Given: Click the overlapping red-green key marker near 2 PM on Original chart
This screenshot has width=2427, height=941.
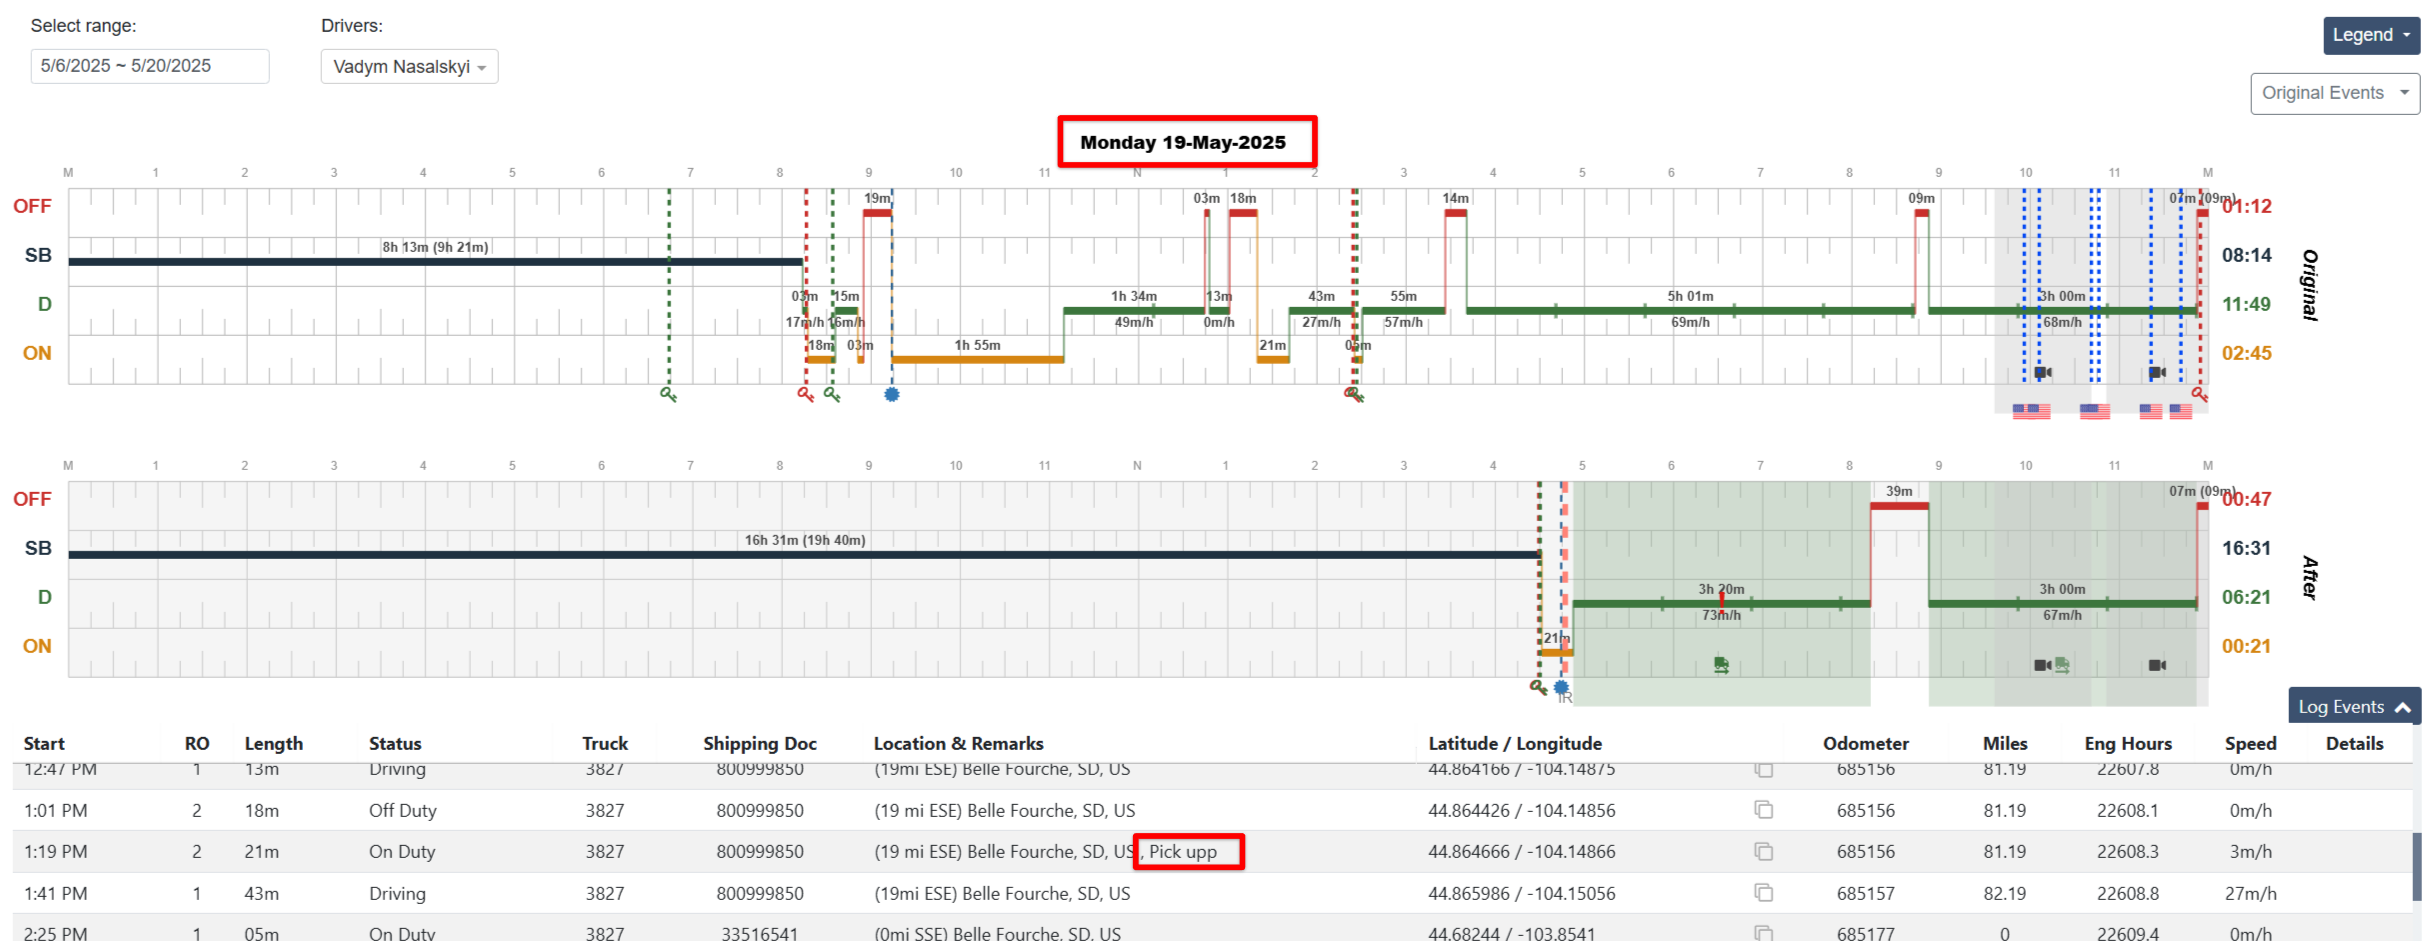Looking at the screenshot, I should 1354,395.
